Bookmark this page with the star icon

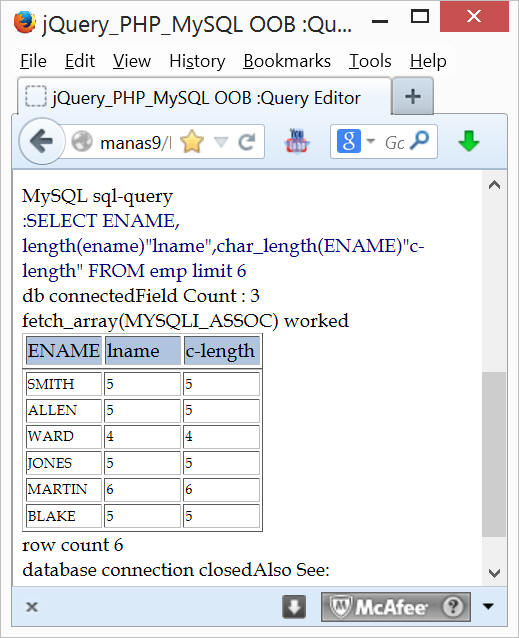pos(192,142)
